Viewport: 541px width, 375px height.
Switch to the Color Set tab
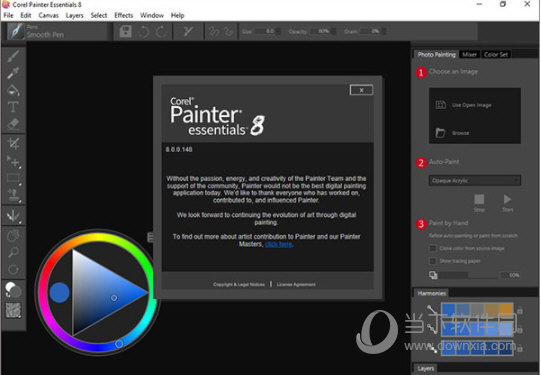coord(496,55)
